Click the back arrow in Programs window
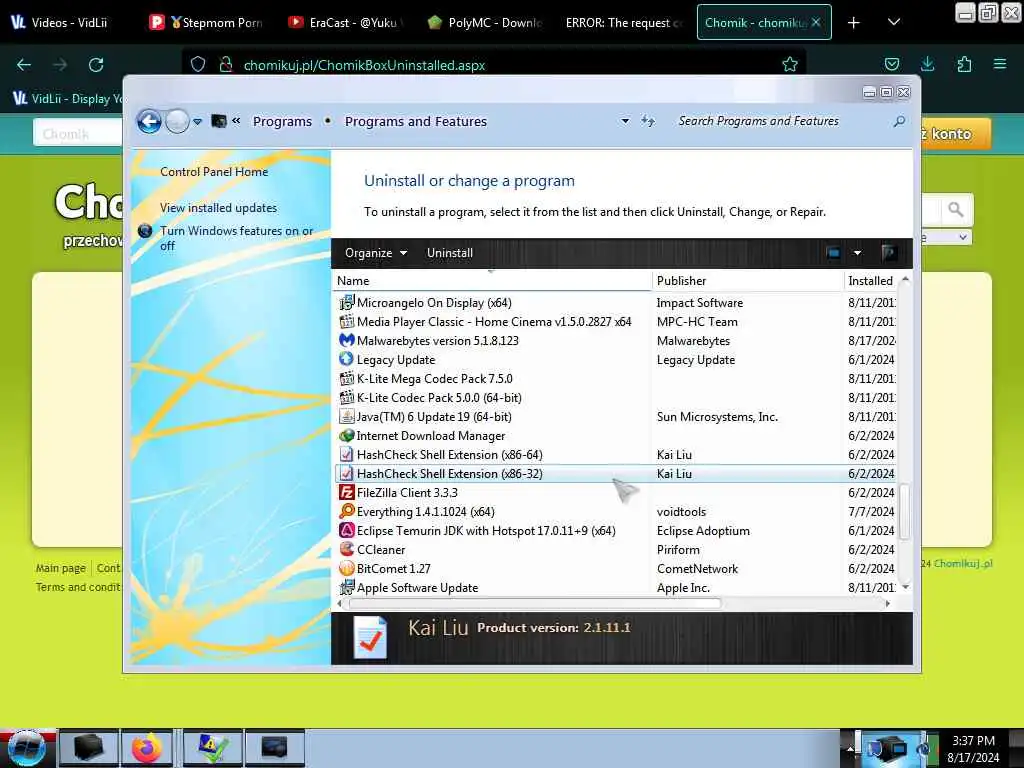 point(149,121)
